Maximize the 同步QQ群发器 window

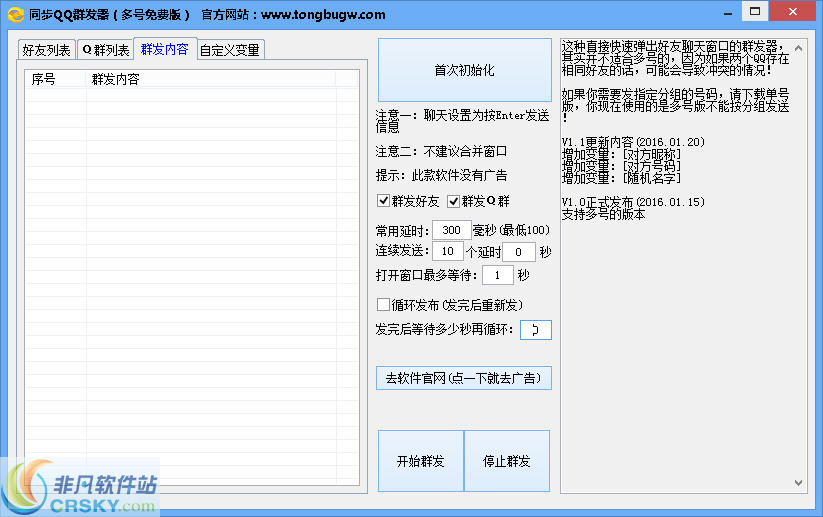(755, 11)
